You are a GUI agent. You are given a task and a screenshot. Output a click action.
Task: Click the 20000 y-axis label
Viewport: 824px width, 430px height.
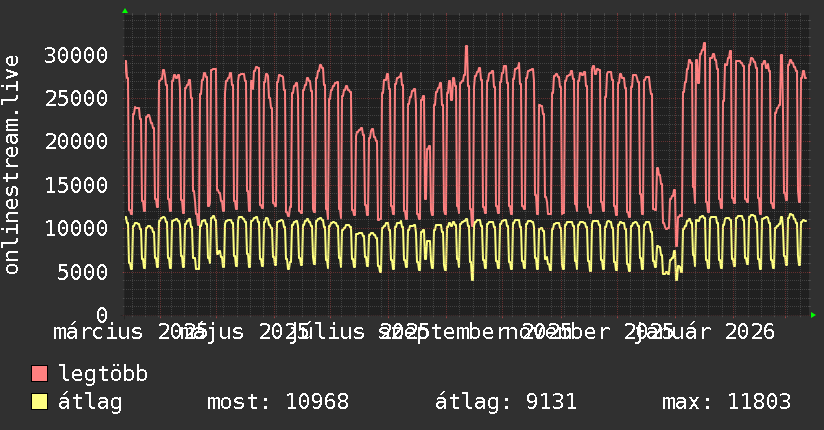(76, 141)
